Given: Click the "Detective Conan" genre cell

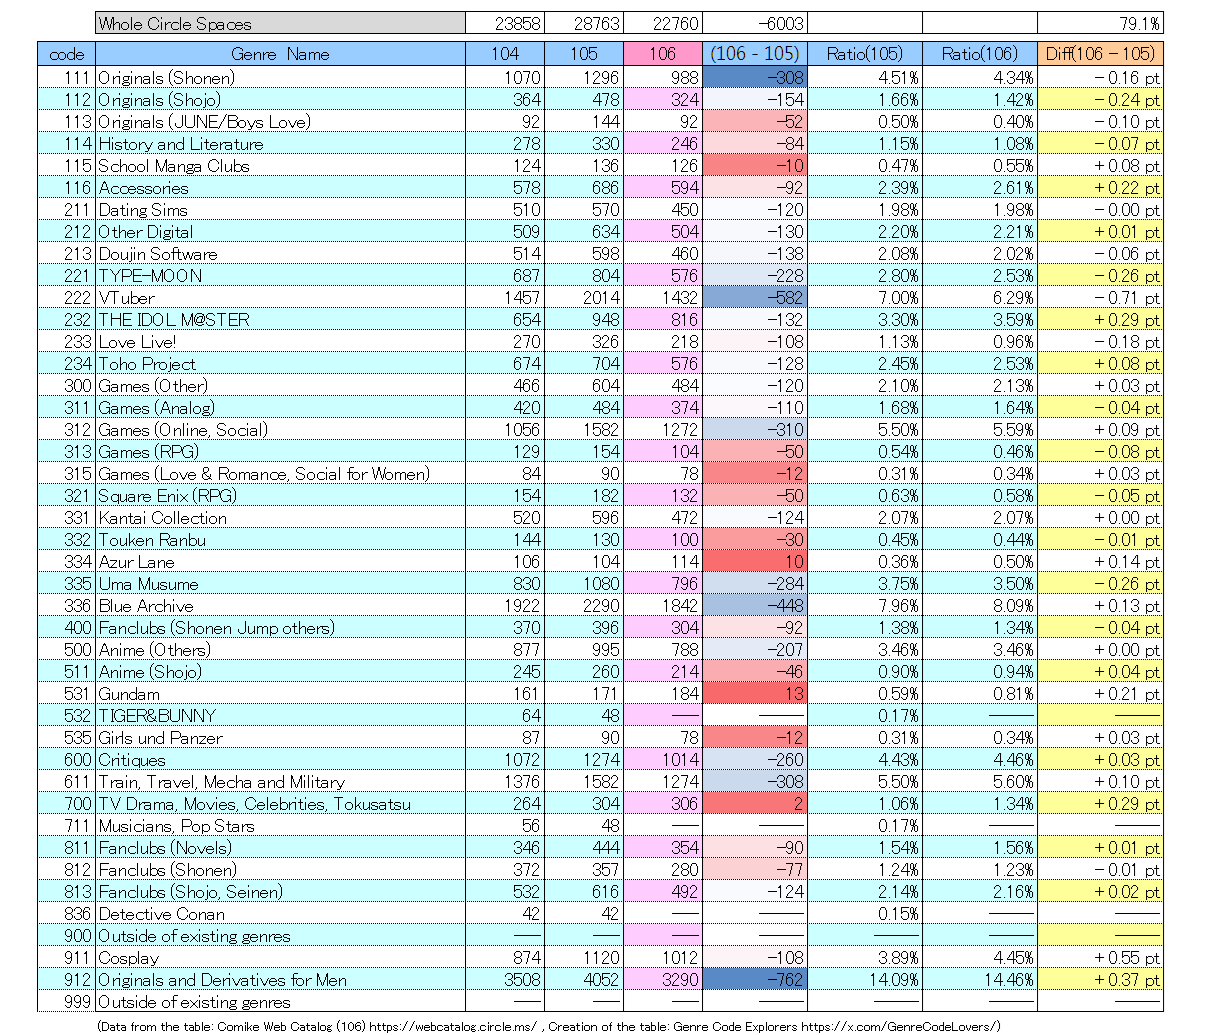Looking at the screenshot, I should pyautogui.click(x=280, y=914).
